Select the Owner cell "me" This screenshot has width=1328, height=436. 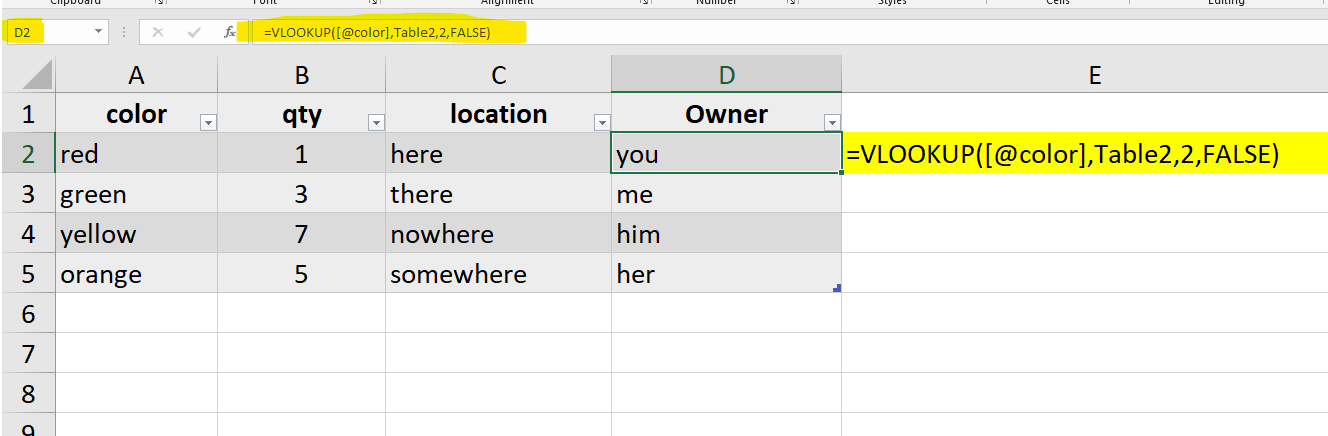click(727, 193)
